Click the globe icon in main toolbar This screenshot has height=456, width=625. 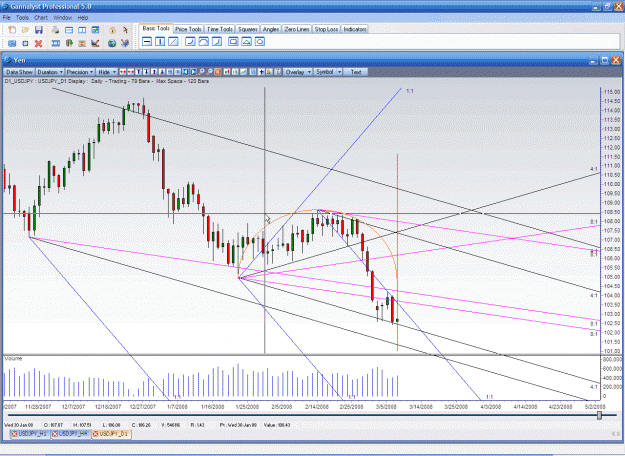(x=112, y=43)
